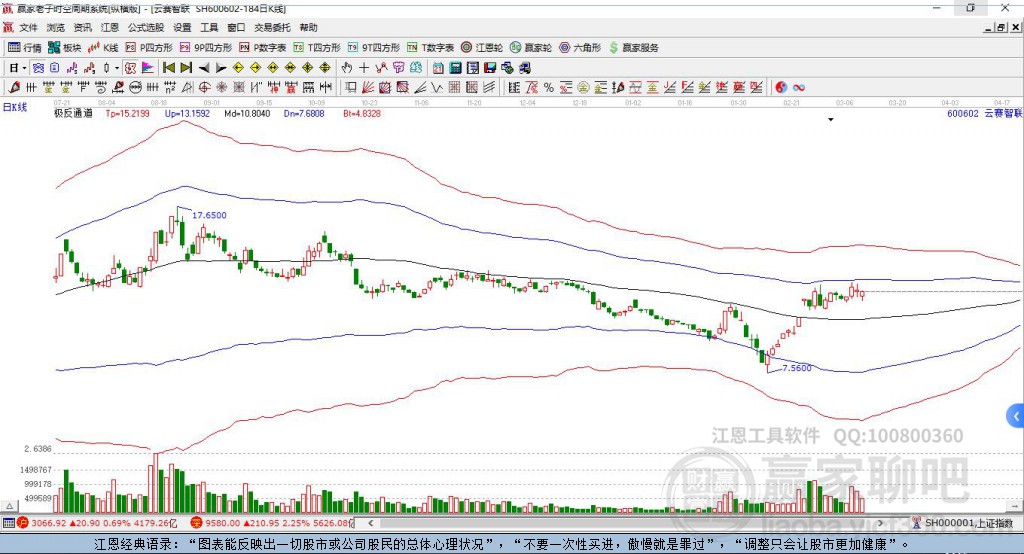The image size is (1024, 554).
Task: Click the red-blue yin-yang icon
Action: click(x=781, y=87)
